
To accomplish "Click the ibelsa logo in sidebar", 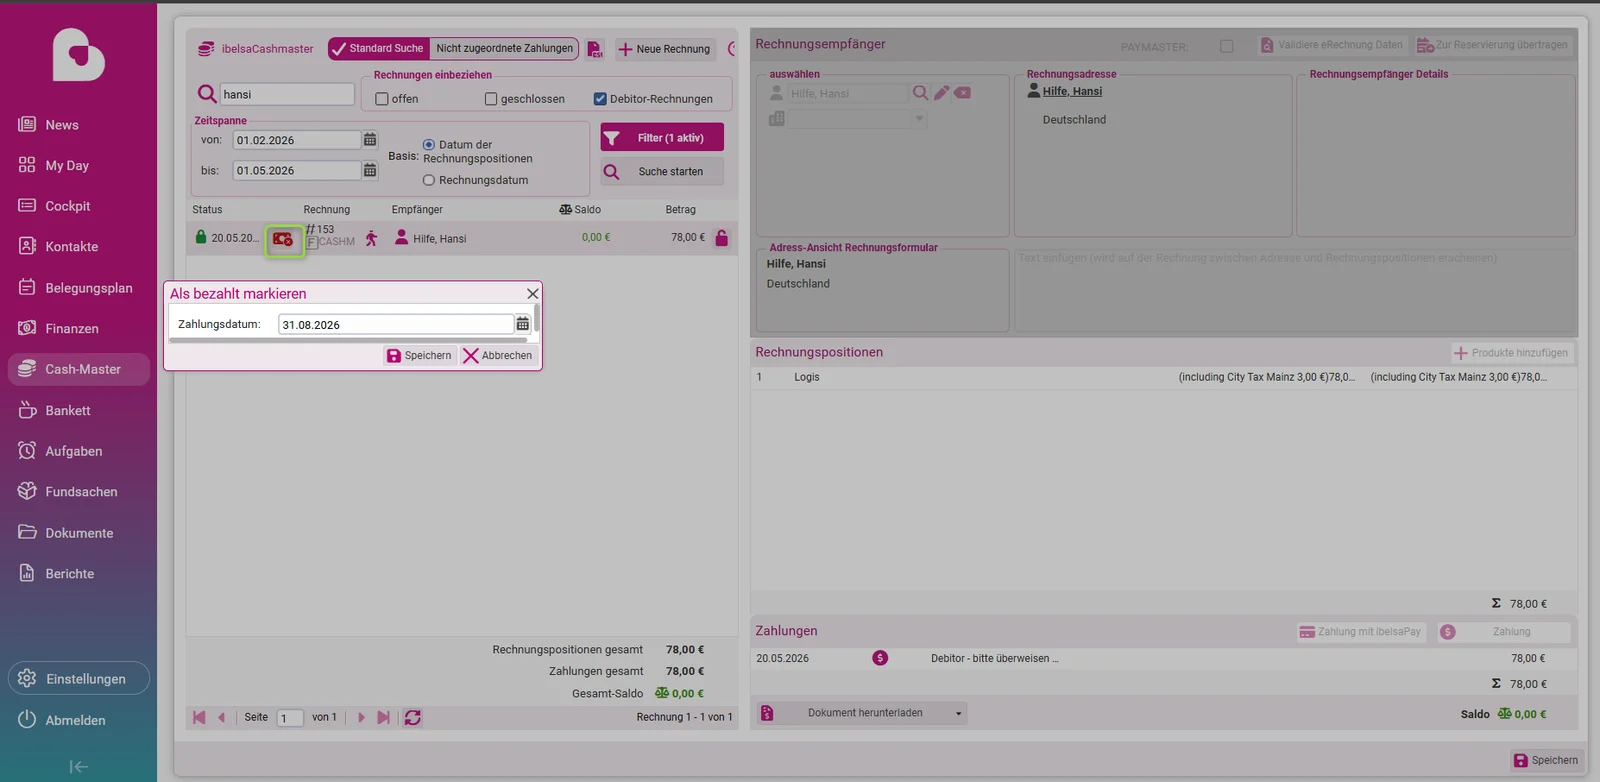I will click(x=78, y=54).
